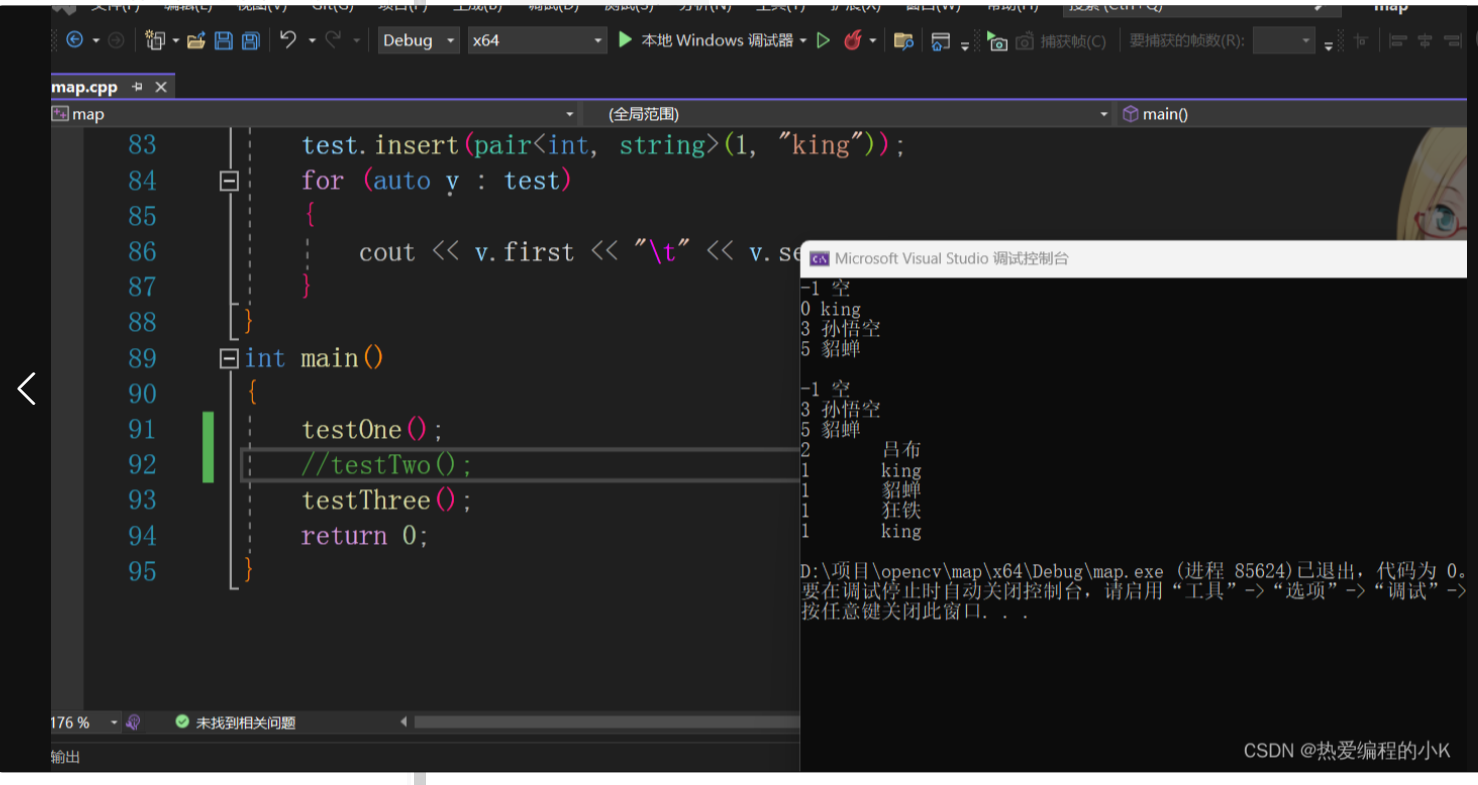1478x785 pixels.
Task: Click the horizontal scrollbar left arrow
Action: coord(404,722)
